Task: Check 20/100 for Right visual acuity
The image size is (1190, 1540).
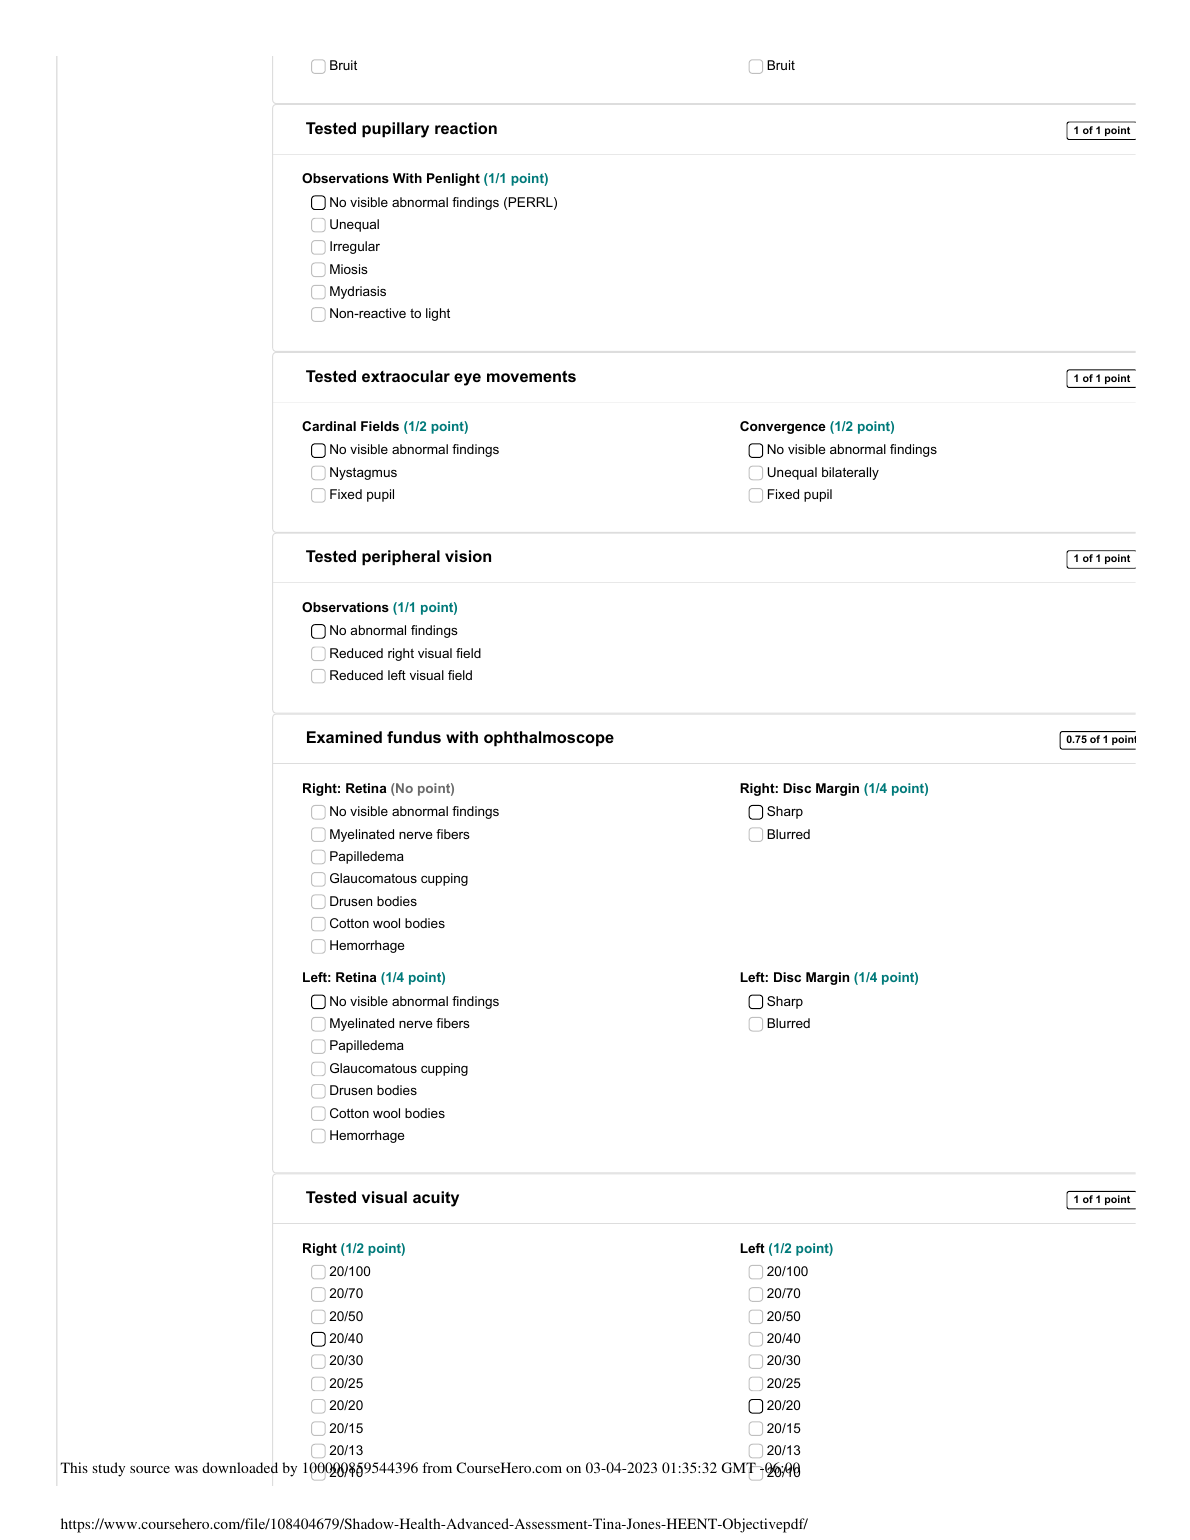Action: [318, 1272]
